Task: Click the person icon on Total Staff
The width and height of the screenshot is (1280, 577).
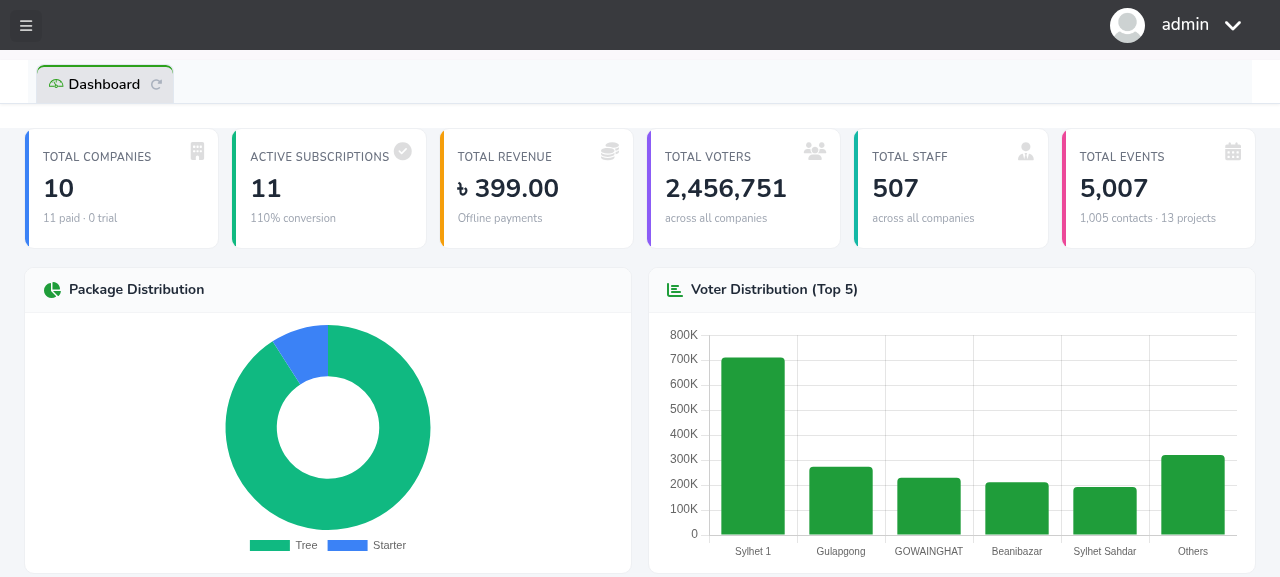Action: pos(1026,151)
